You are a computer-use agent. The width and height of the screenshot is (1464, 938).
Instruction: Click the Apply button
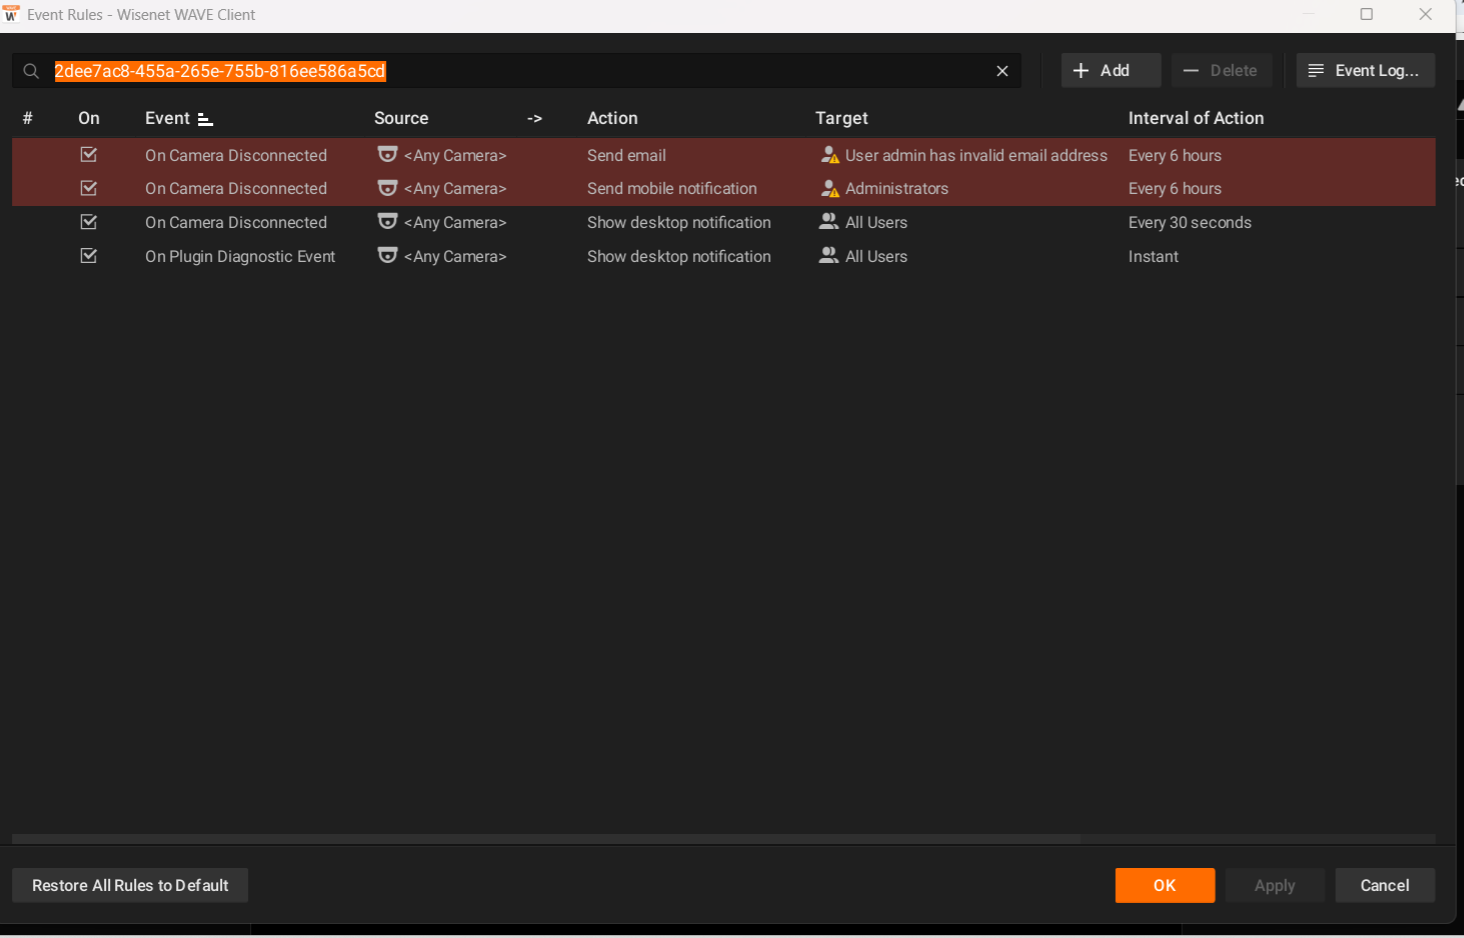(1275, 885)
